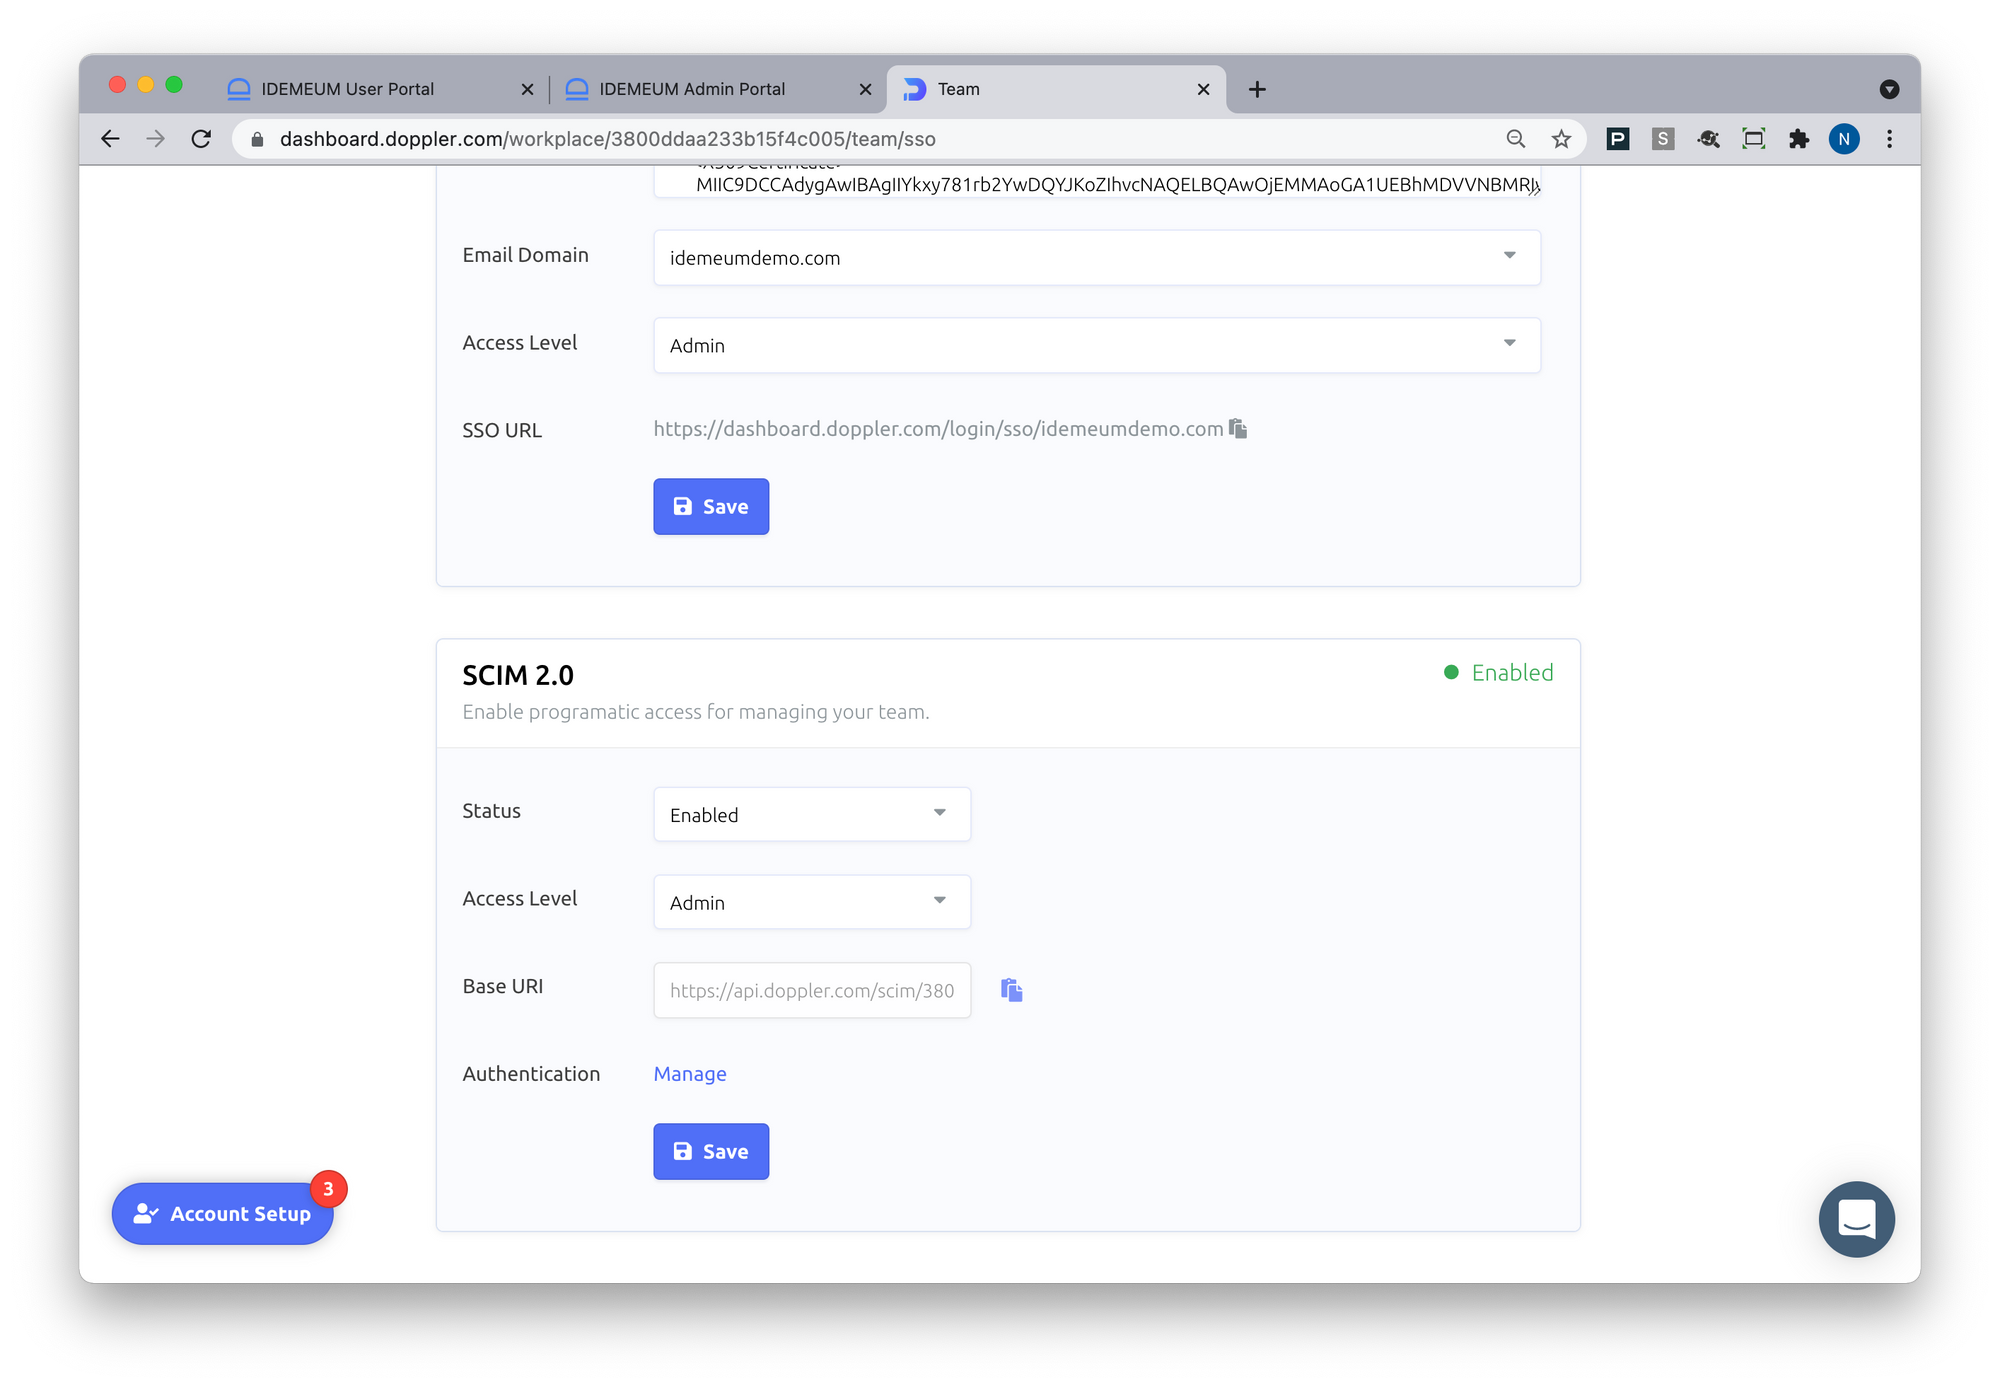
Task: Copy the SSO URL with clipboard icon
Action: [x=1238, y=429]
